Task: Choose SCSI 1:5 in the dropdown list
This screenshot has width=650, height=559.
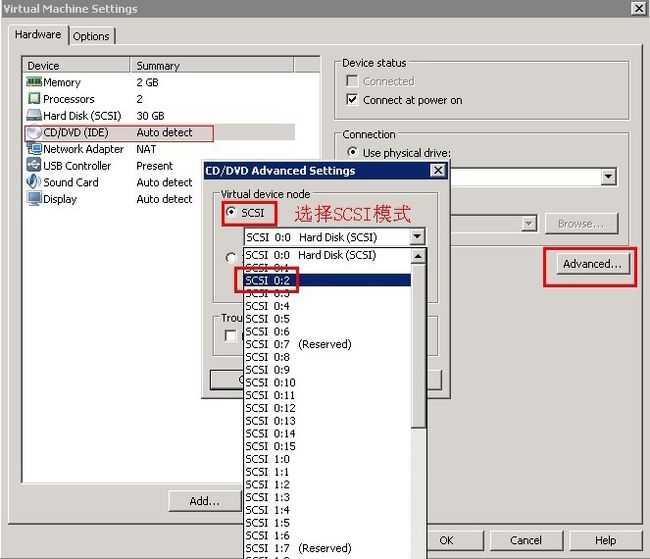Action: pyautogui.click(x=327, y=523)
